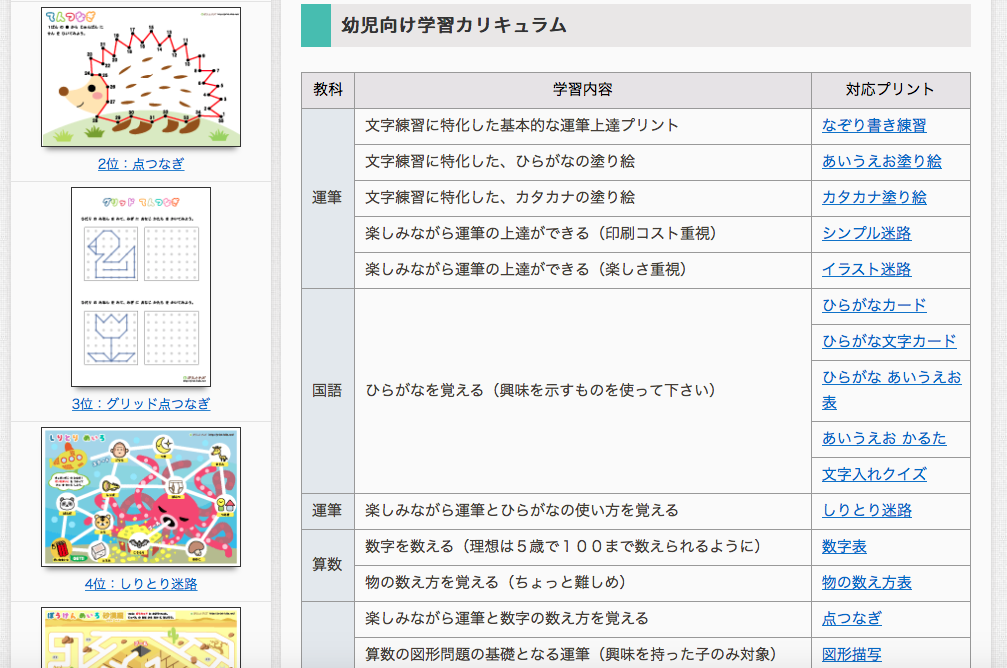The width and height of the screenshot is (1007, 668).
Task: Open the あいうえお かるた link
Action: (x=884, y=439)
